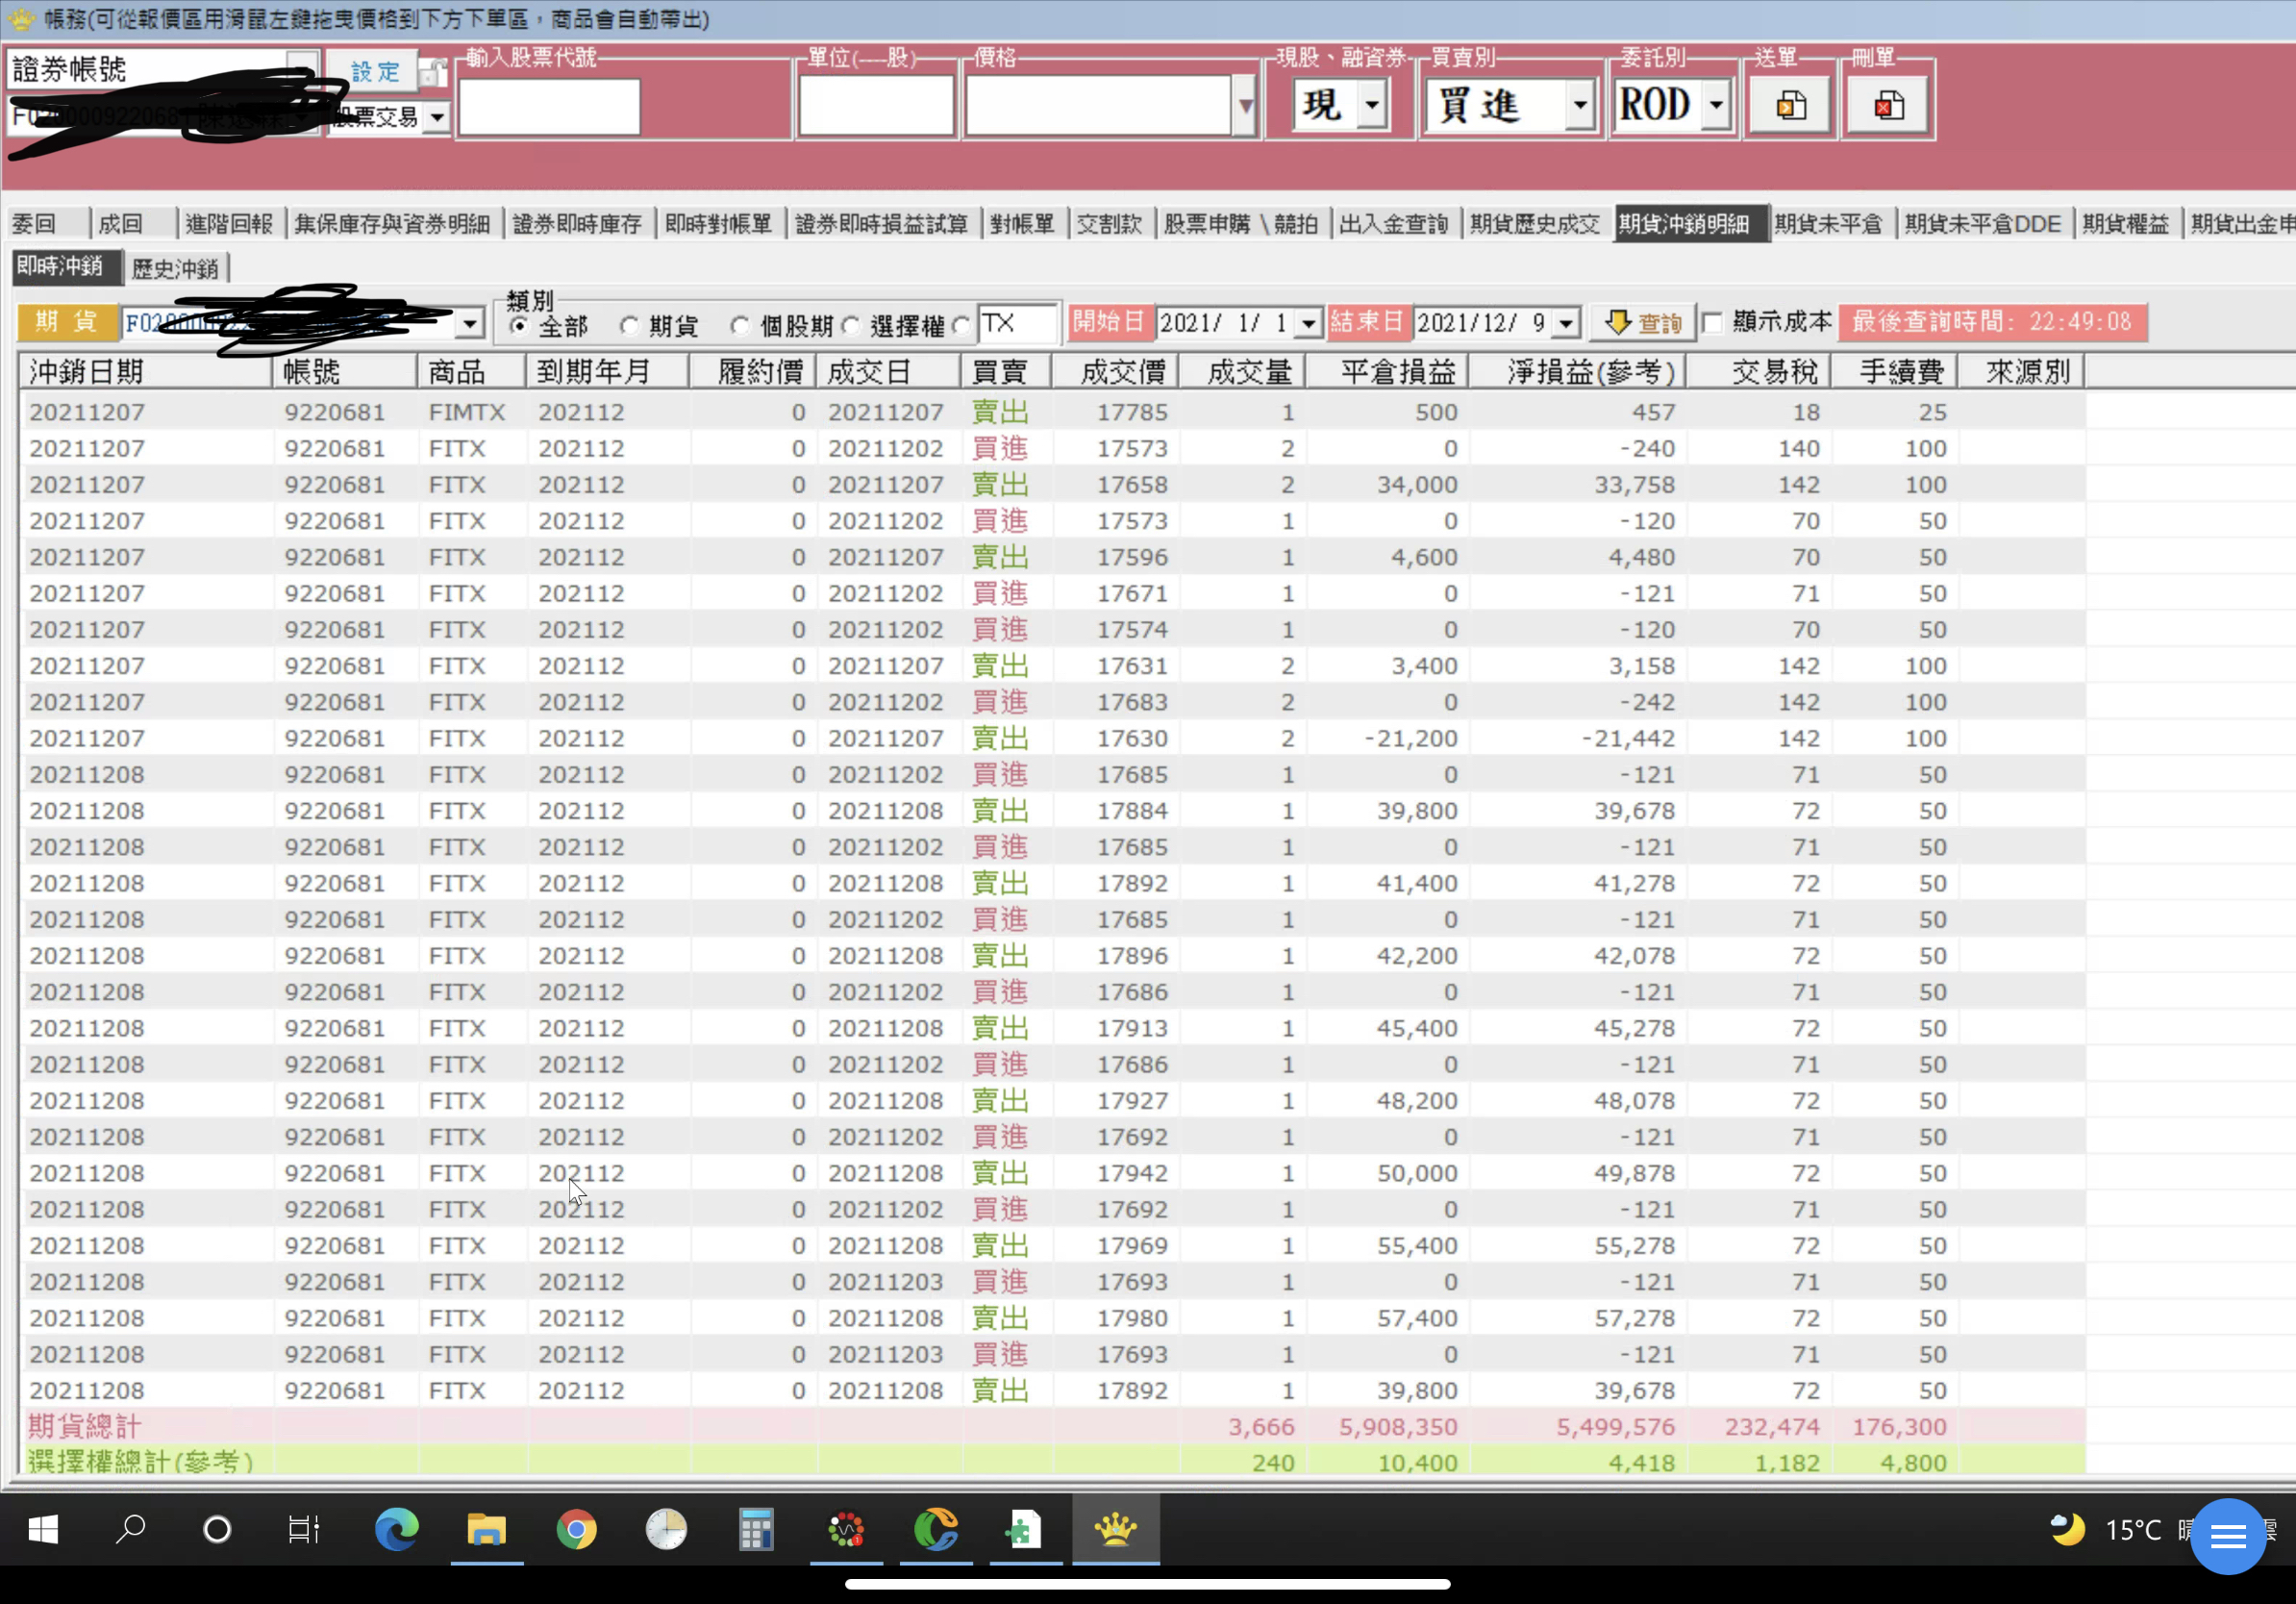2296x1604 pixels.
Task: Click the blue floating menu button
Action: point(2227,1536)
